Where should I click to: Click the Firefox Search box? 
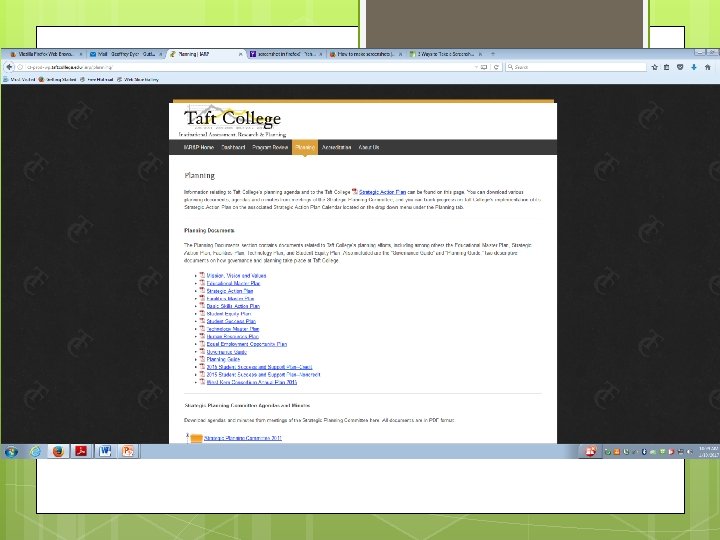[576, 67]
